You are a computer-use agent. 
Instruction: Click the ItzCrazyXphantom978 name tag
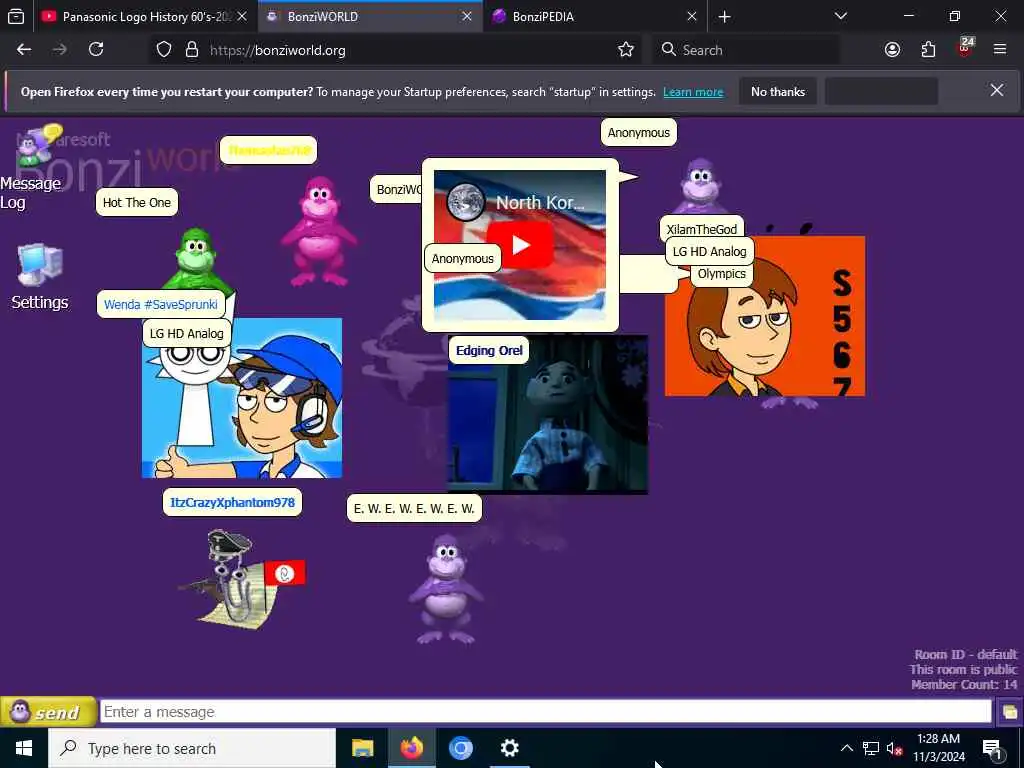pyautogui.click(x=232, y=502)
